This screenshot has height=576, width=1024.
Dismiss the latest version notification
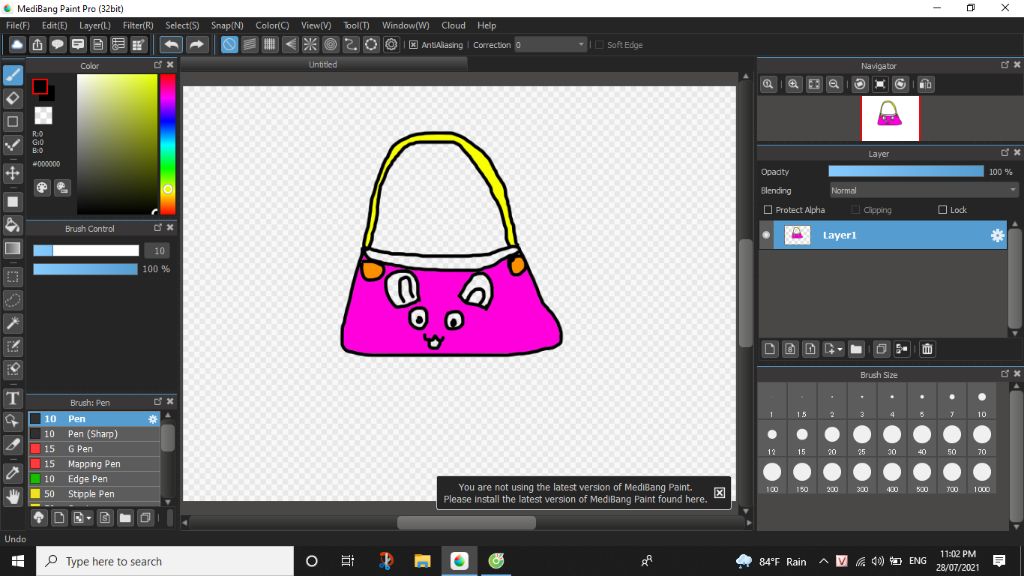click(x=719, y=493)
